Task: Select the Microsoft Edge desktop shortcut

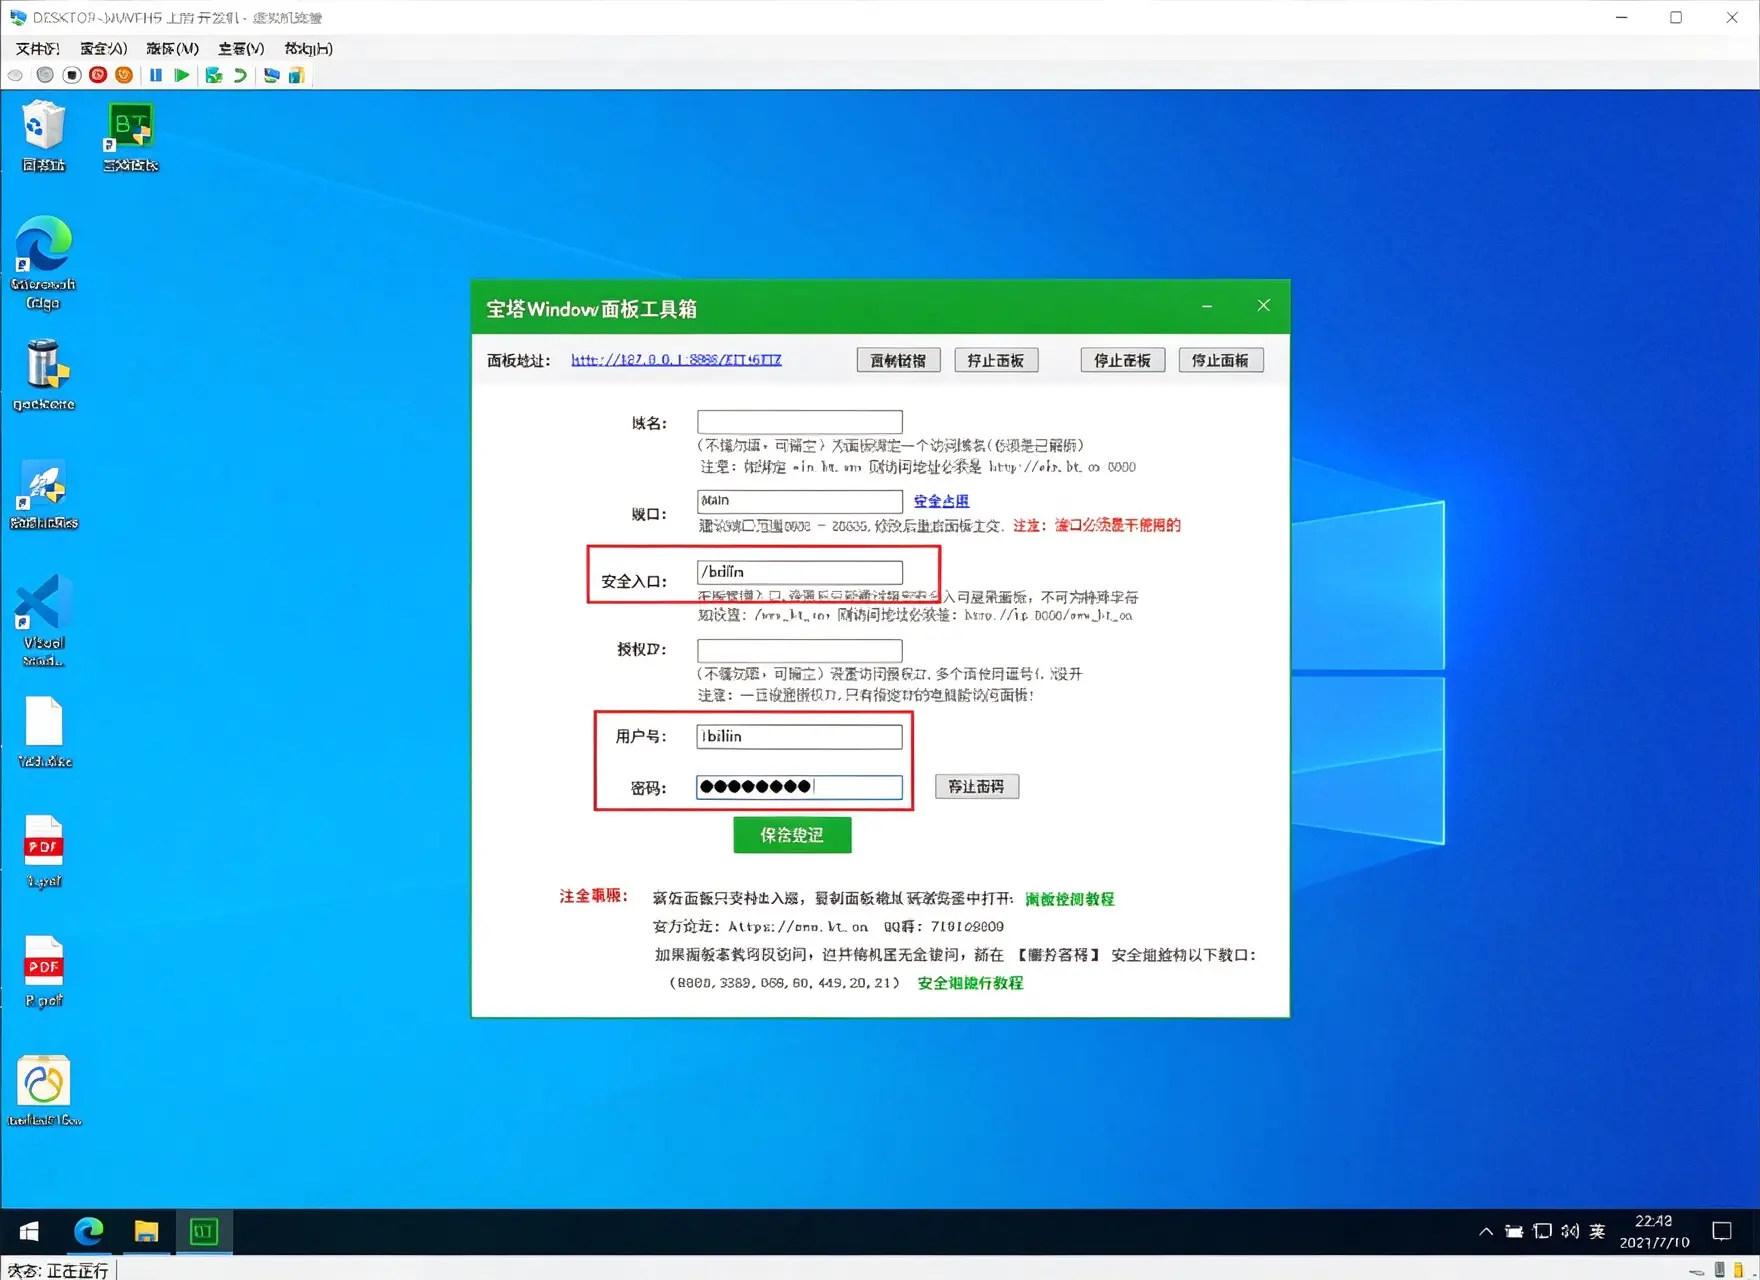Action: click(x=43, y=262)
